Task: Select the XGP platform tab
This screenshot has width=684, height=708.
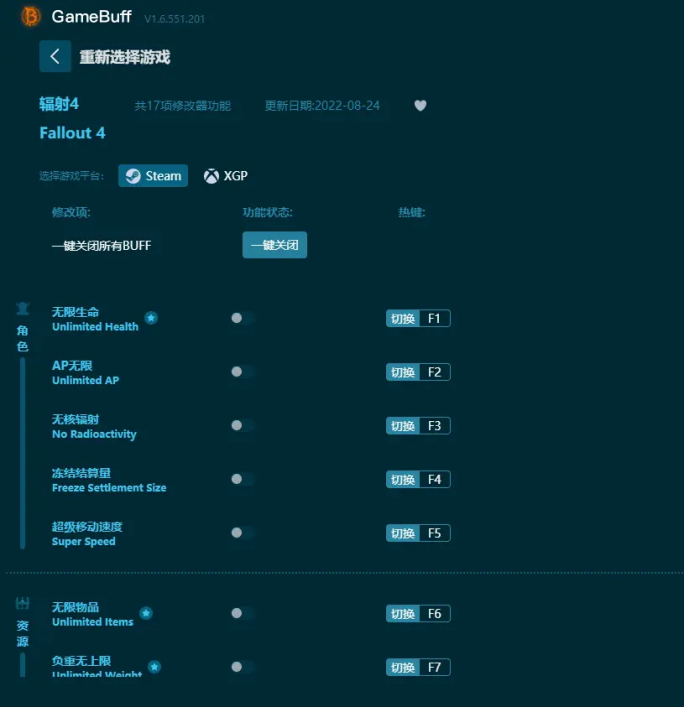Action: (x=226, y=176)
